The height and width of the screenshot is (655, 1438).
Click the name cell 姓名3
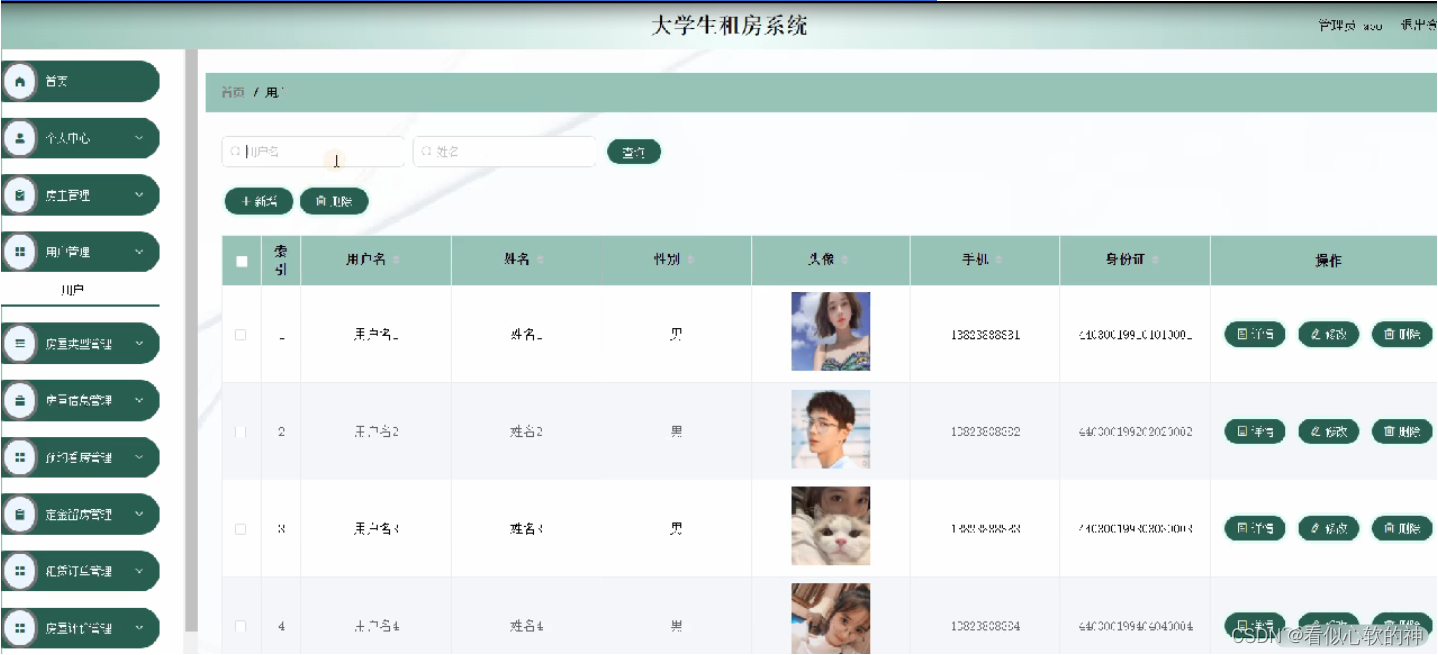click(526, 529)
